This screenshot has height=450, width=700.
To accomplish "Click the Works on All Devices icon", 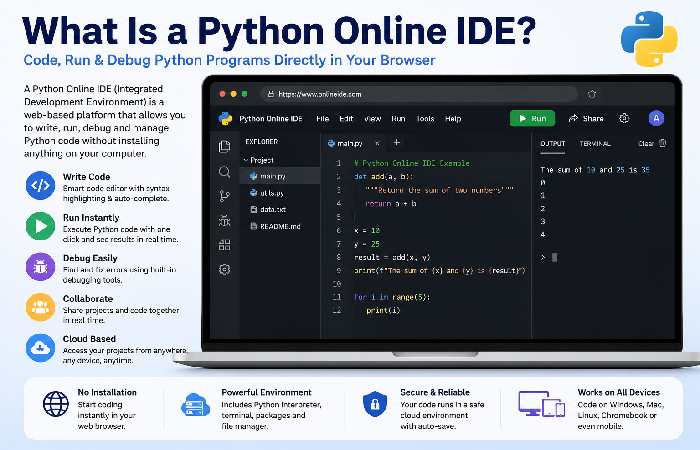I will point(542,404).
